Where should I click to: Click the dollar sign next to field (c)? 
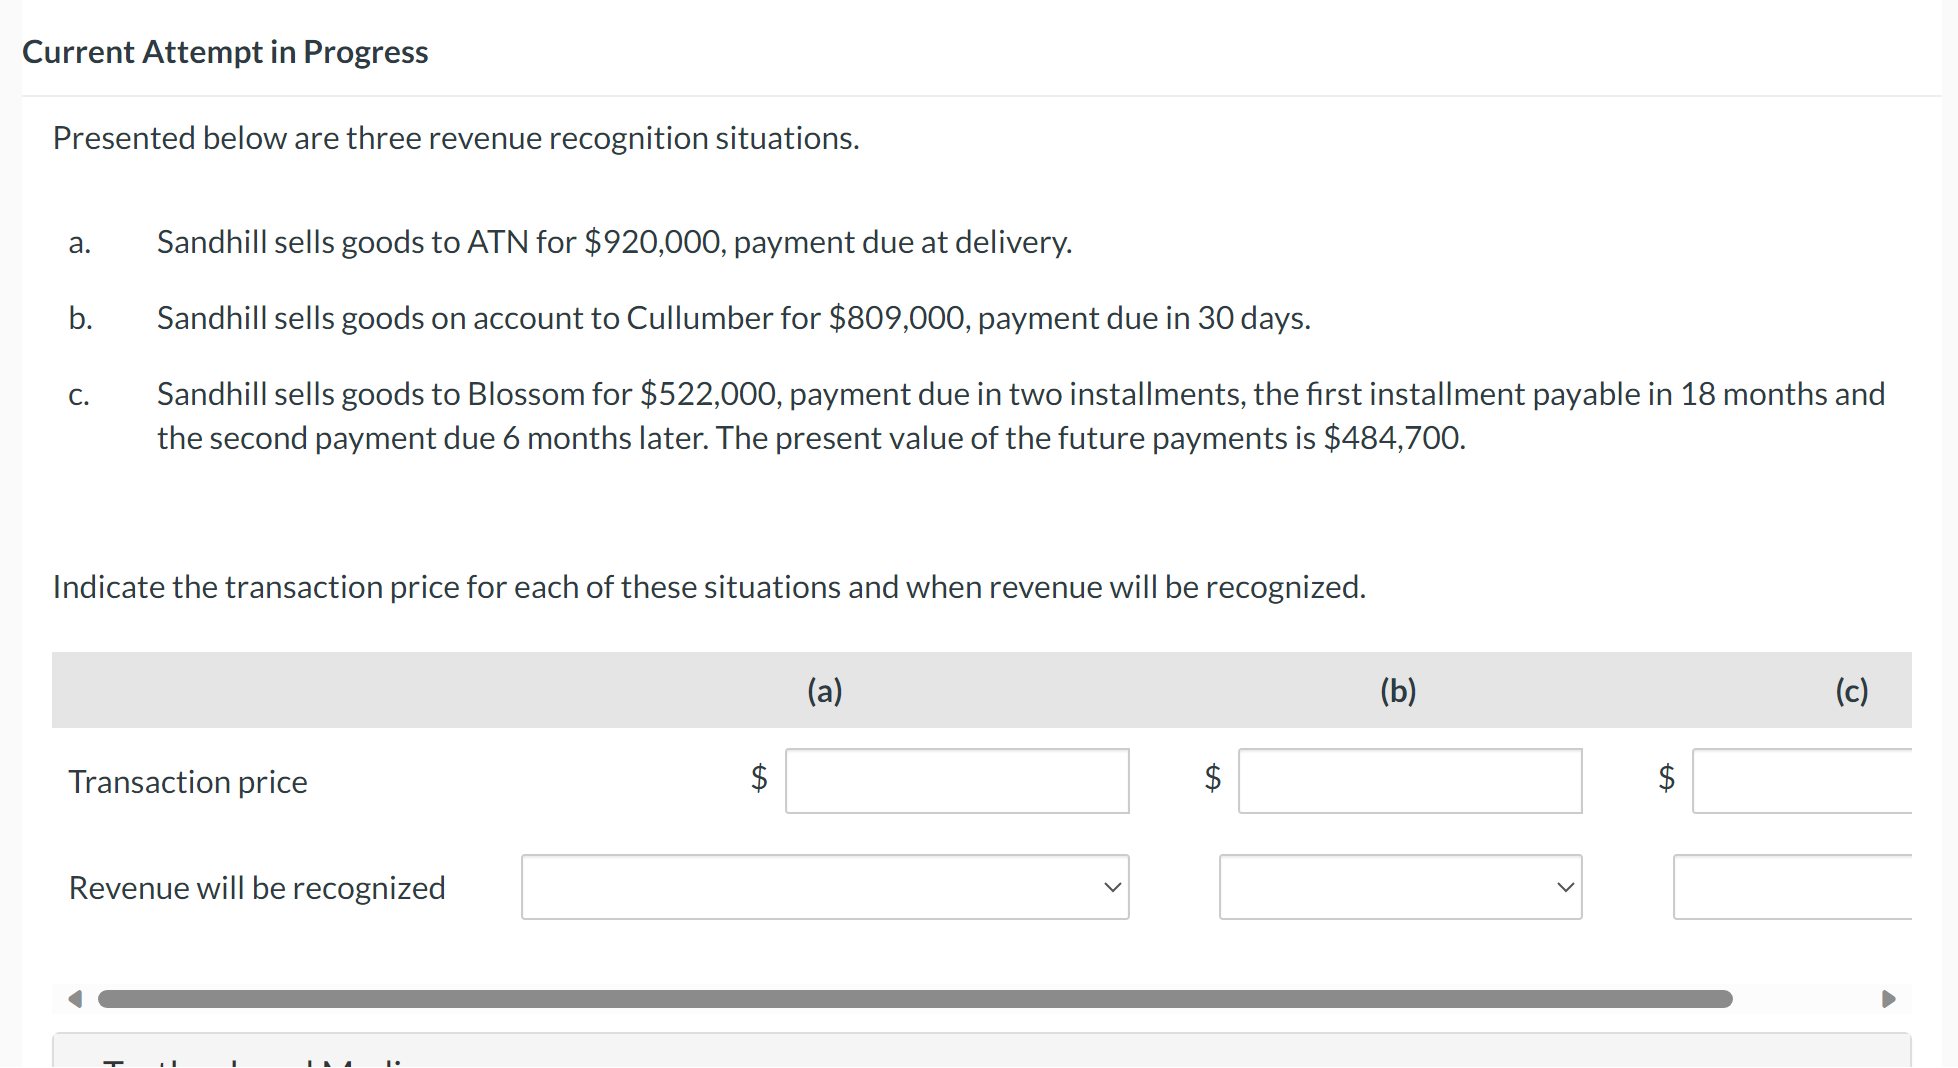(1665, 779)
